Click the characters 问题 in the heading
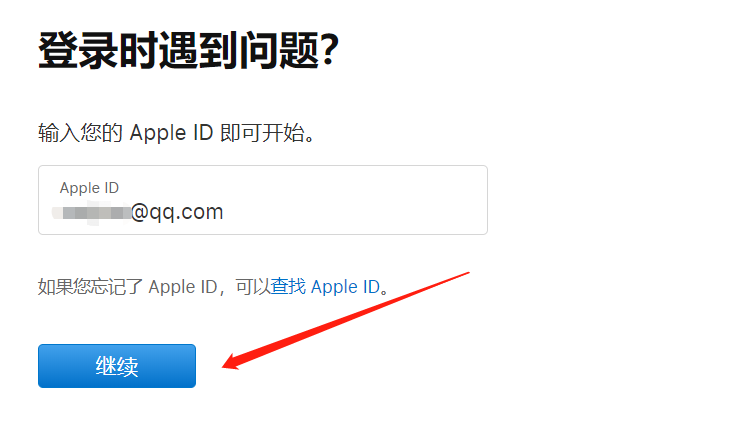This screenshot has width=750, height=436. pos(280,50)
